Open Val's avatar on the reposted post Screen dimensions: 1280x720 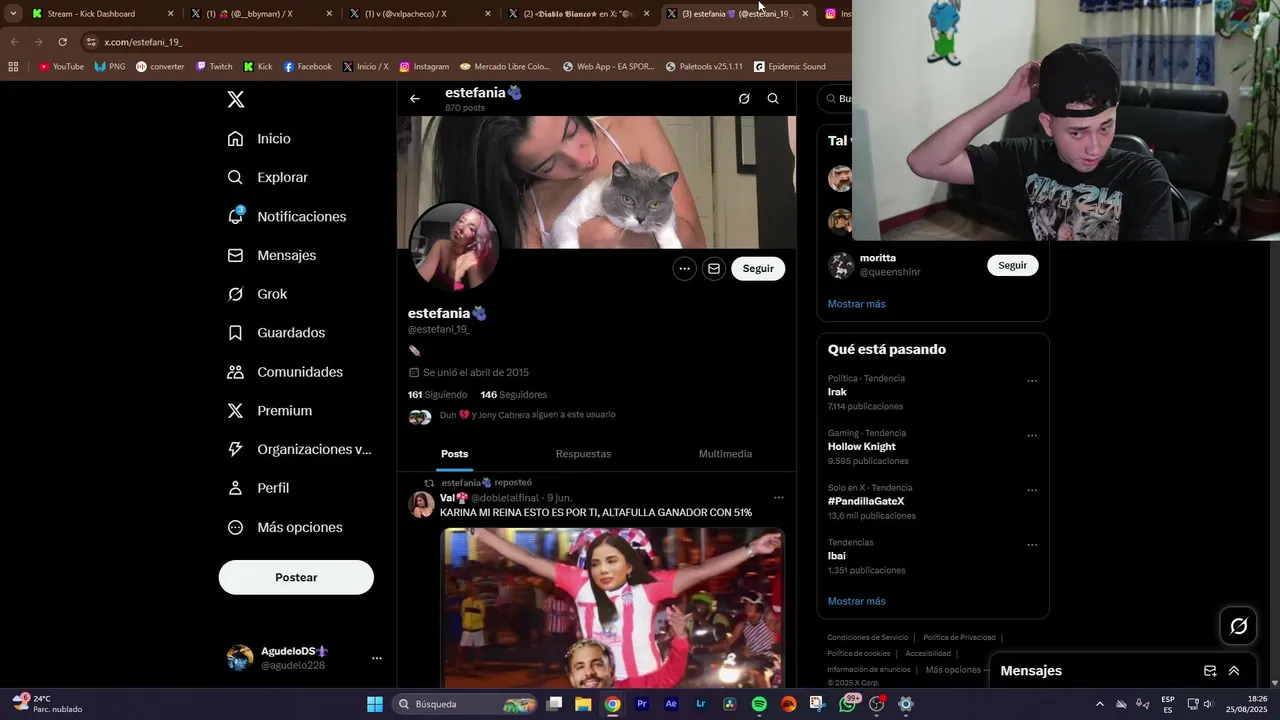421,504
